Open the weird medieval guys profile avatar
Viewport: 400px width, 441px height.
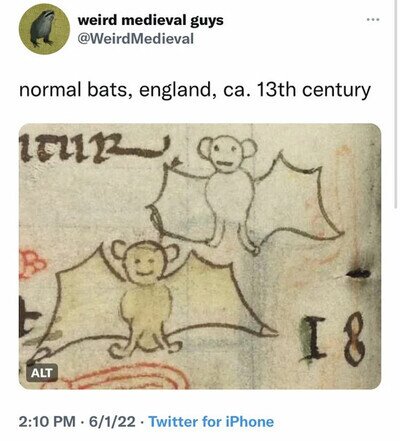44,29
